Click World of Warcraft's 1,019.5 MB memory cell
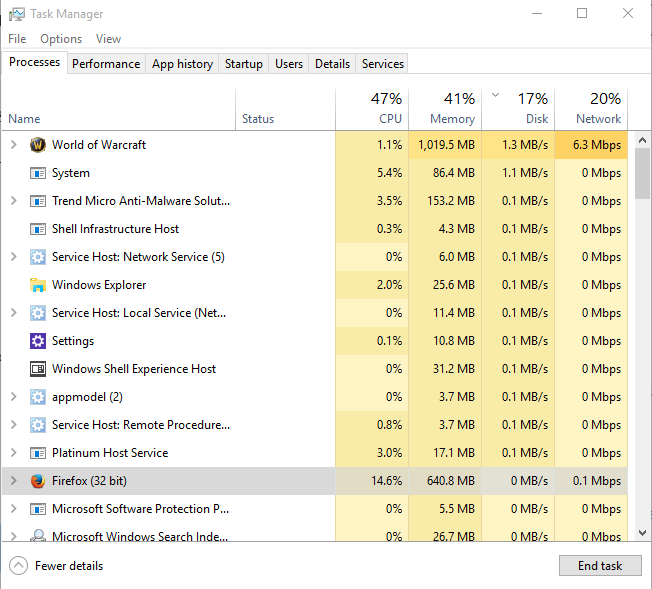This screenshot has width=652, height=589. point(445,145)
